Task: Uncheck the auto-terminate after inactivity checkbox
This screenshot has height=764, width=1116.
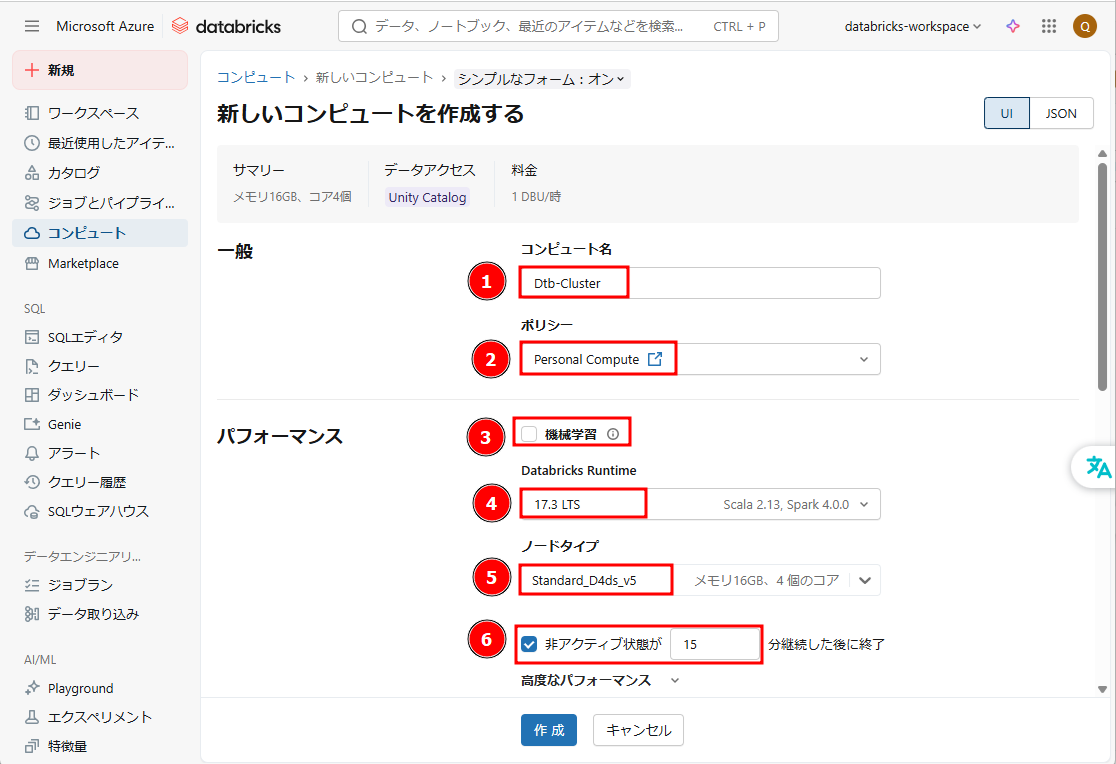Action: pyautogui.click(x=529, y=645)
